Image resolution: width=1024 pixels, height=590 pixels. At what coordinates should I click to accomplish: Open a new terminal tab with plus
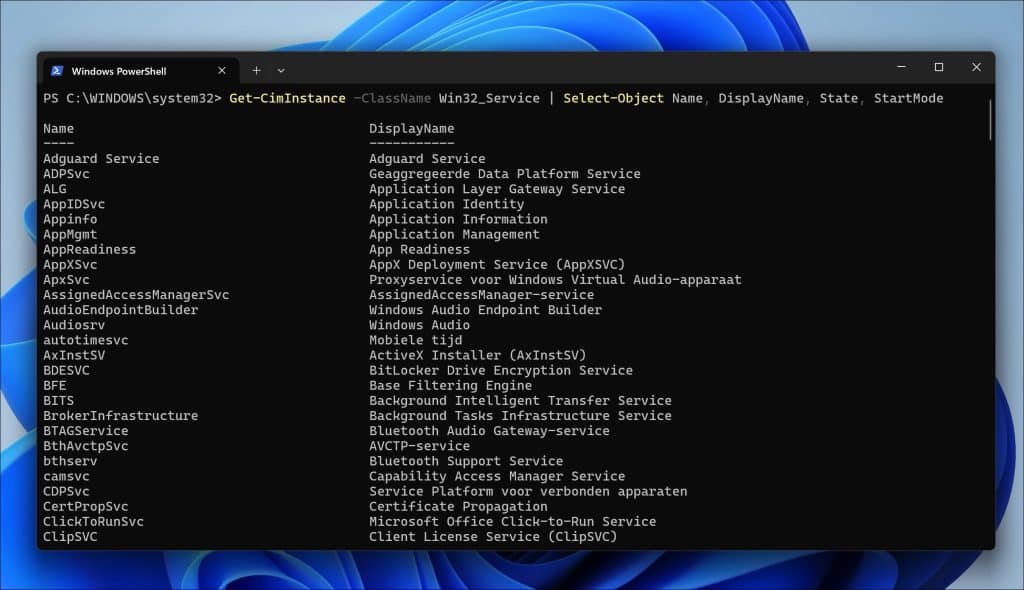click(257, 71)
